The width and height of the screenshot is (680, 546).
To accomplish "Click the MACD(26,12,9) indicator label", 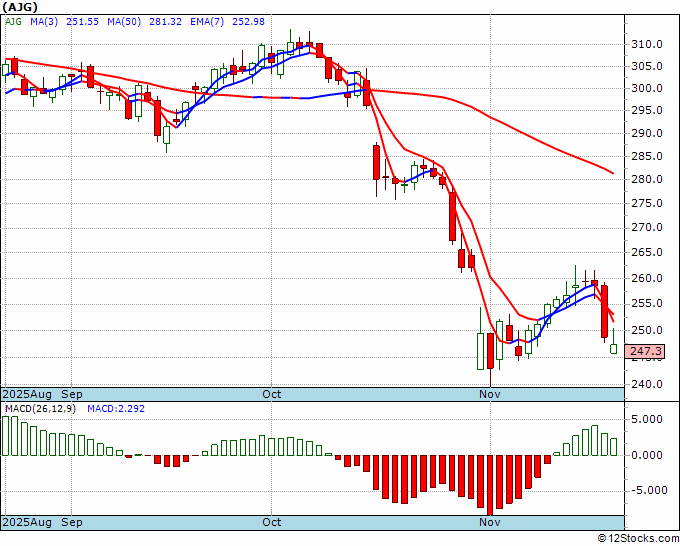I will click(x=40, y=409).
